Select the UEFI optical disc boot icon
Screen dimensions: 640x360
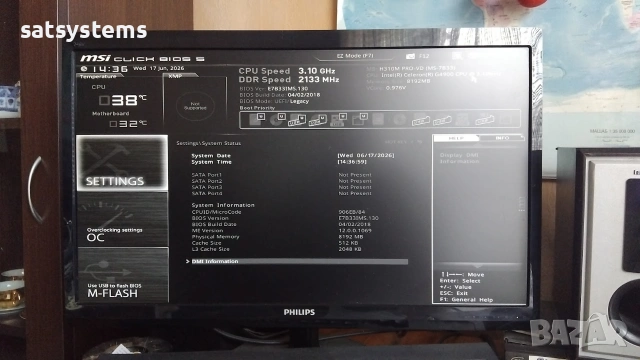pyautogui.click(x=277, y=120)
